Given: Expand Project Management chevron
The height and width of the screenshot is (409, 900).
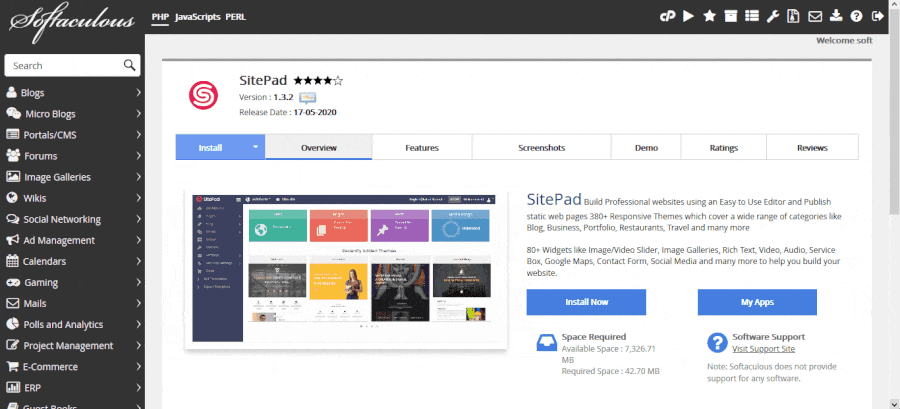Looking at the screenshot, I should tap(138, 345).
